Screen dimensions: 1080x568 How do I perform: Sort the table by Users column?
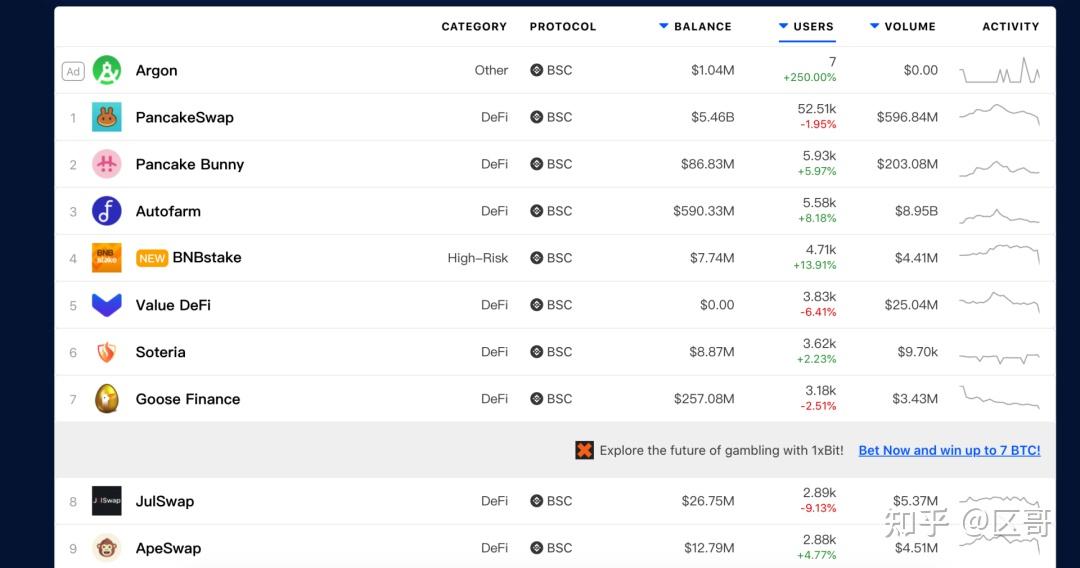(812, 27)
